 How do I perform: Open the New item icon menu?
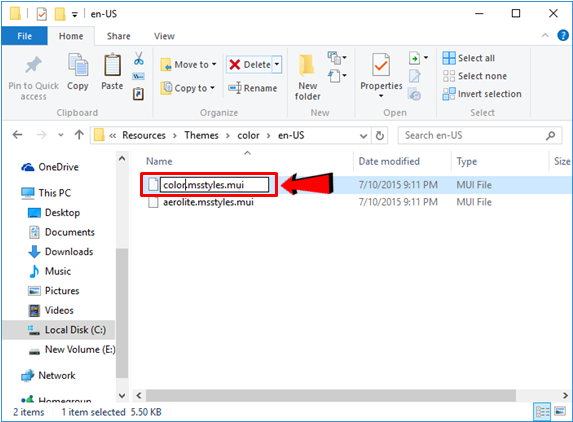337,57
